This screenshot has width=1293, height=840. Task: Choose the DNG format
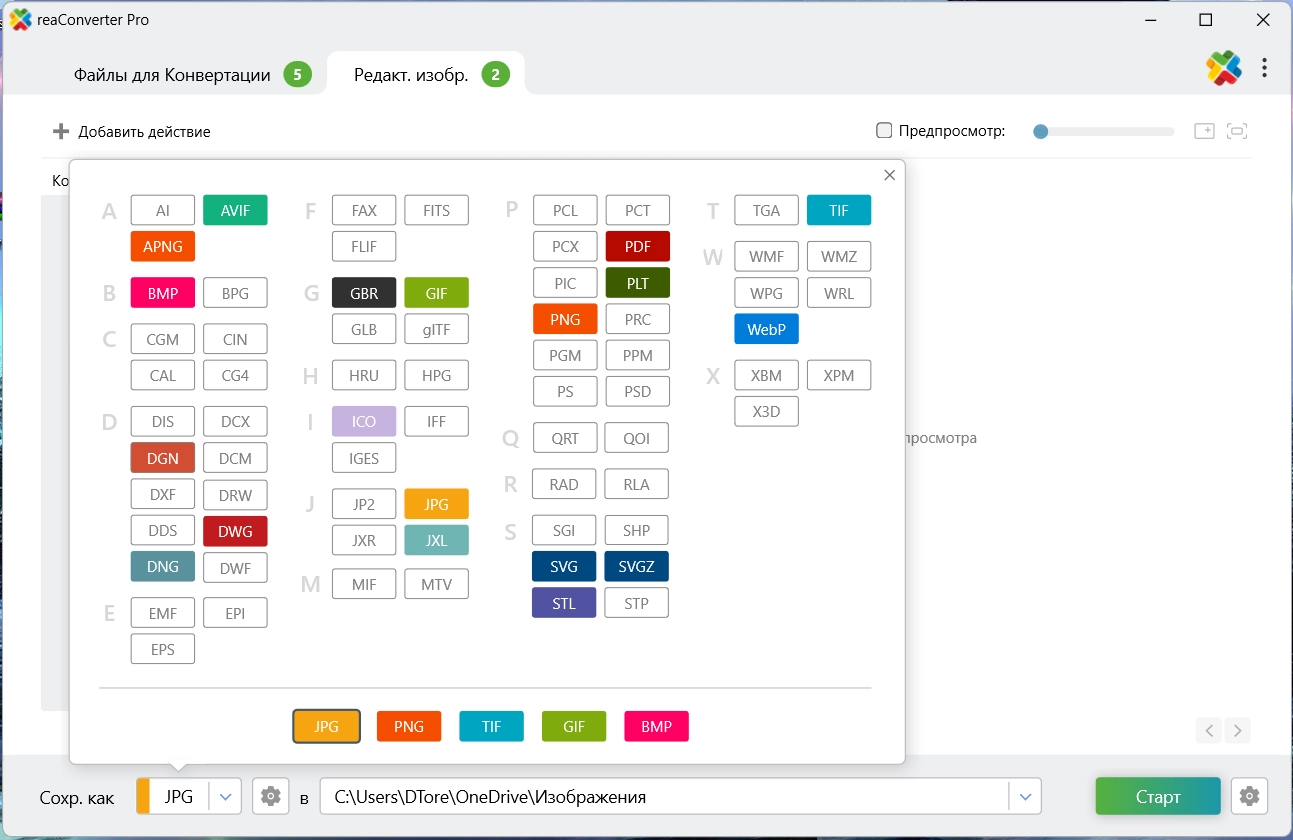(163, 566)
